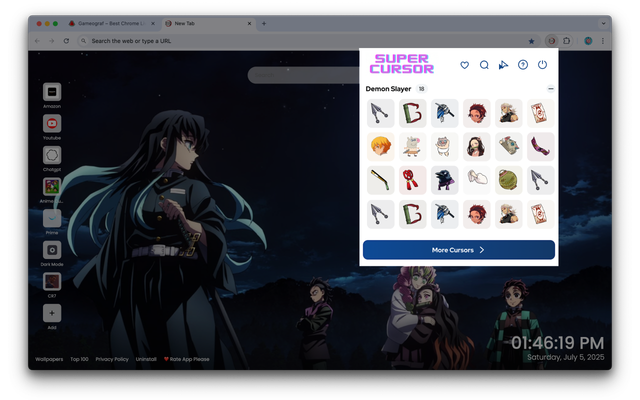This screenshot has width=640, height=400.
Task: Open the Chrome three-dot menu
Action: (x=603, y=41)
